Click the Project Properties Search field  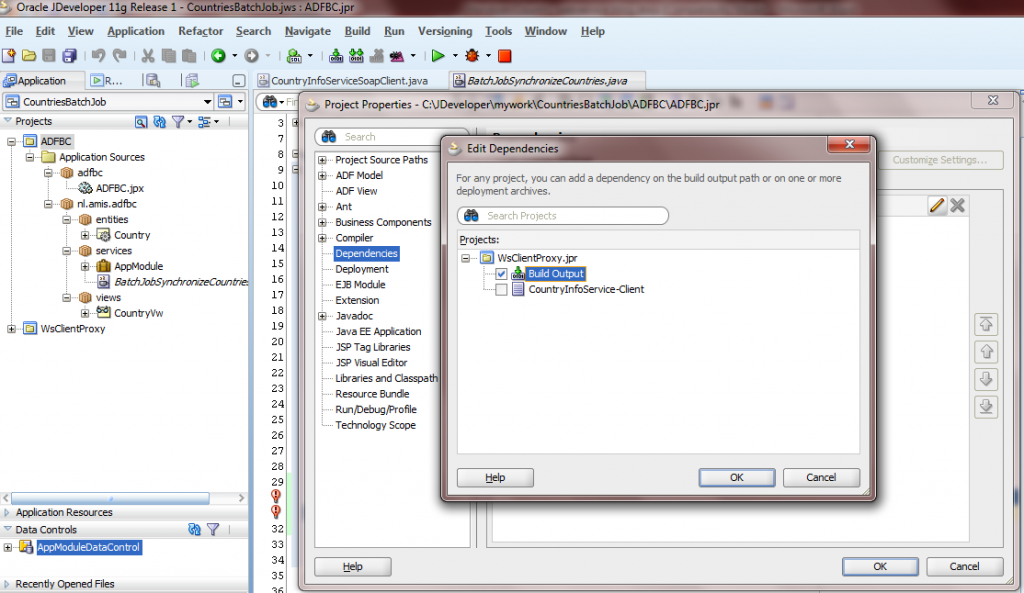[x=392, y=136]
